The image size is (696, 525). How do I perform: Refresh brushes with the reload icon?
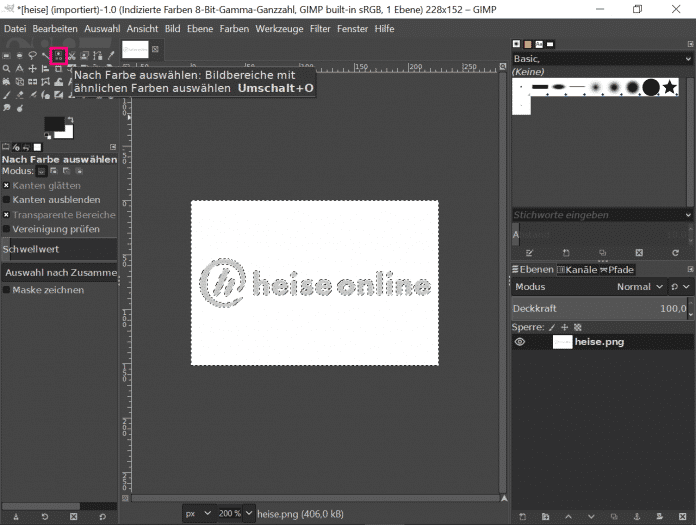(676, 252)
